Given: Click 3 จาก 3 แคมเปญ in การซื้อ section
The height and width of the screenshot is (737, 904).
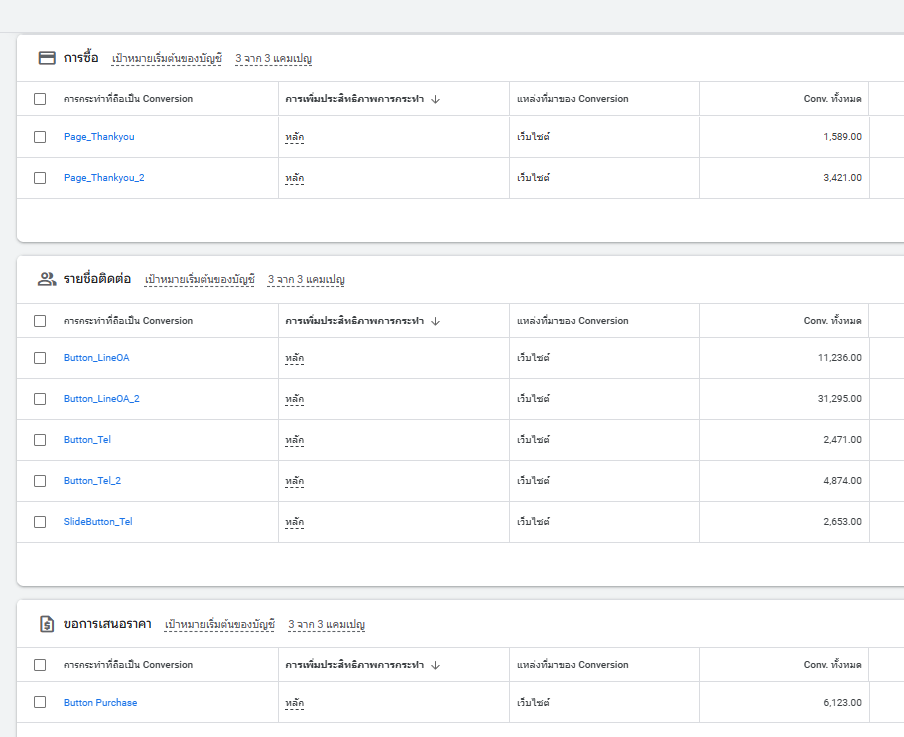Looking at the screenshot, I should pos(273,59).
